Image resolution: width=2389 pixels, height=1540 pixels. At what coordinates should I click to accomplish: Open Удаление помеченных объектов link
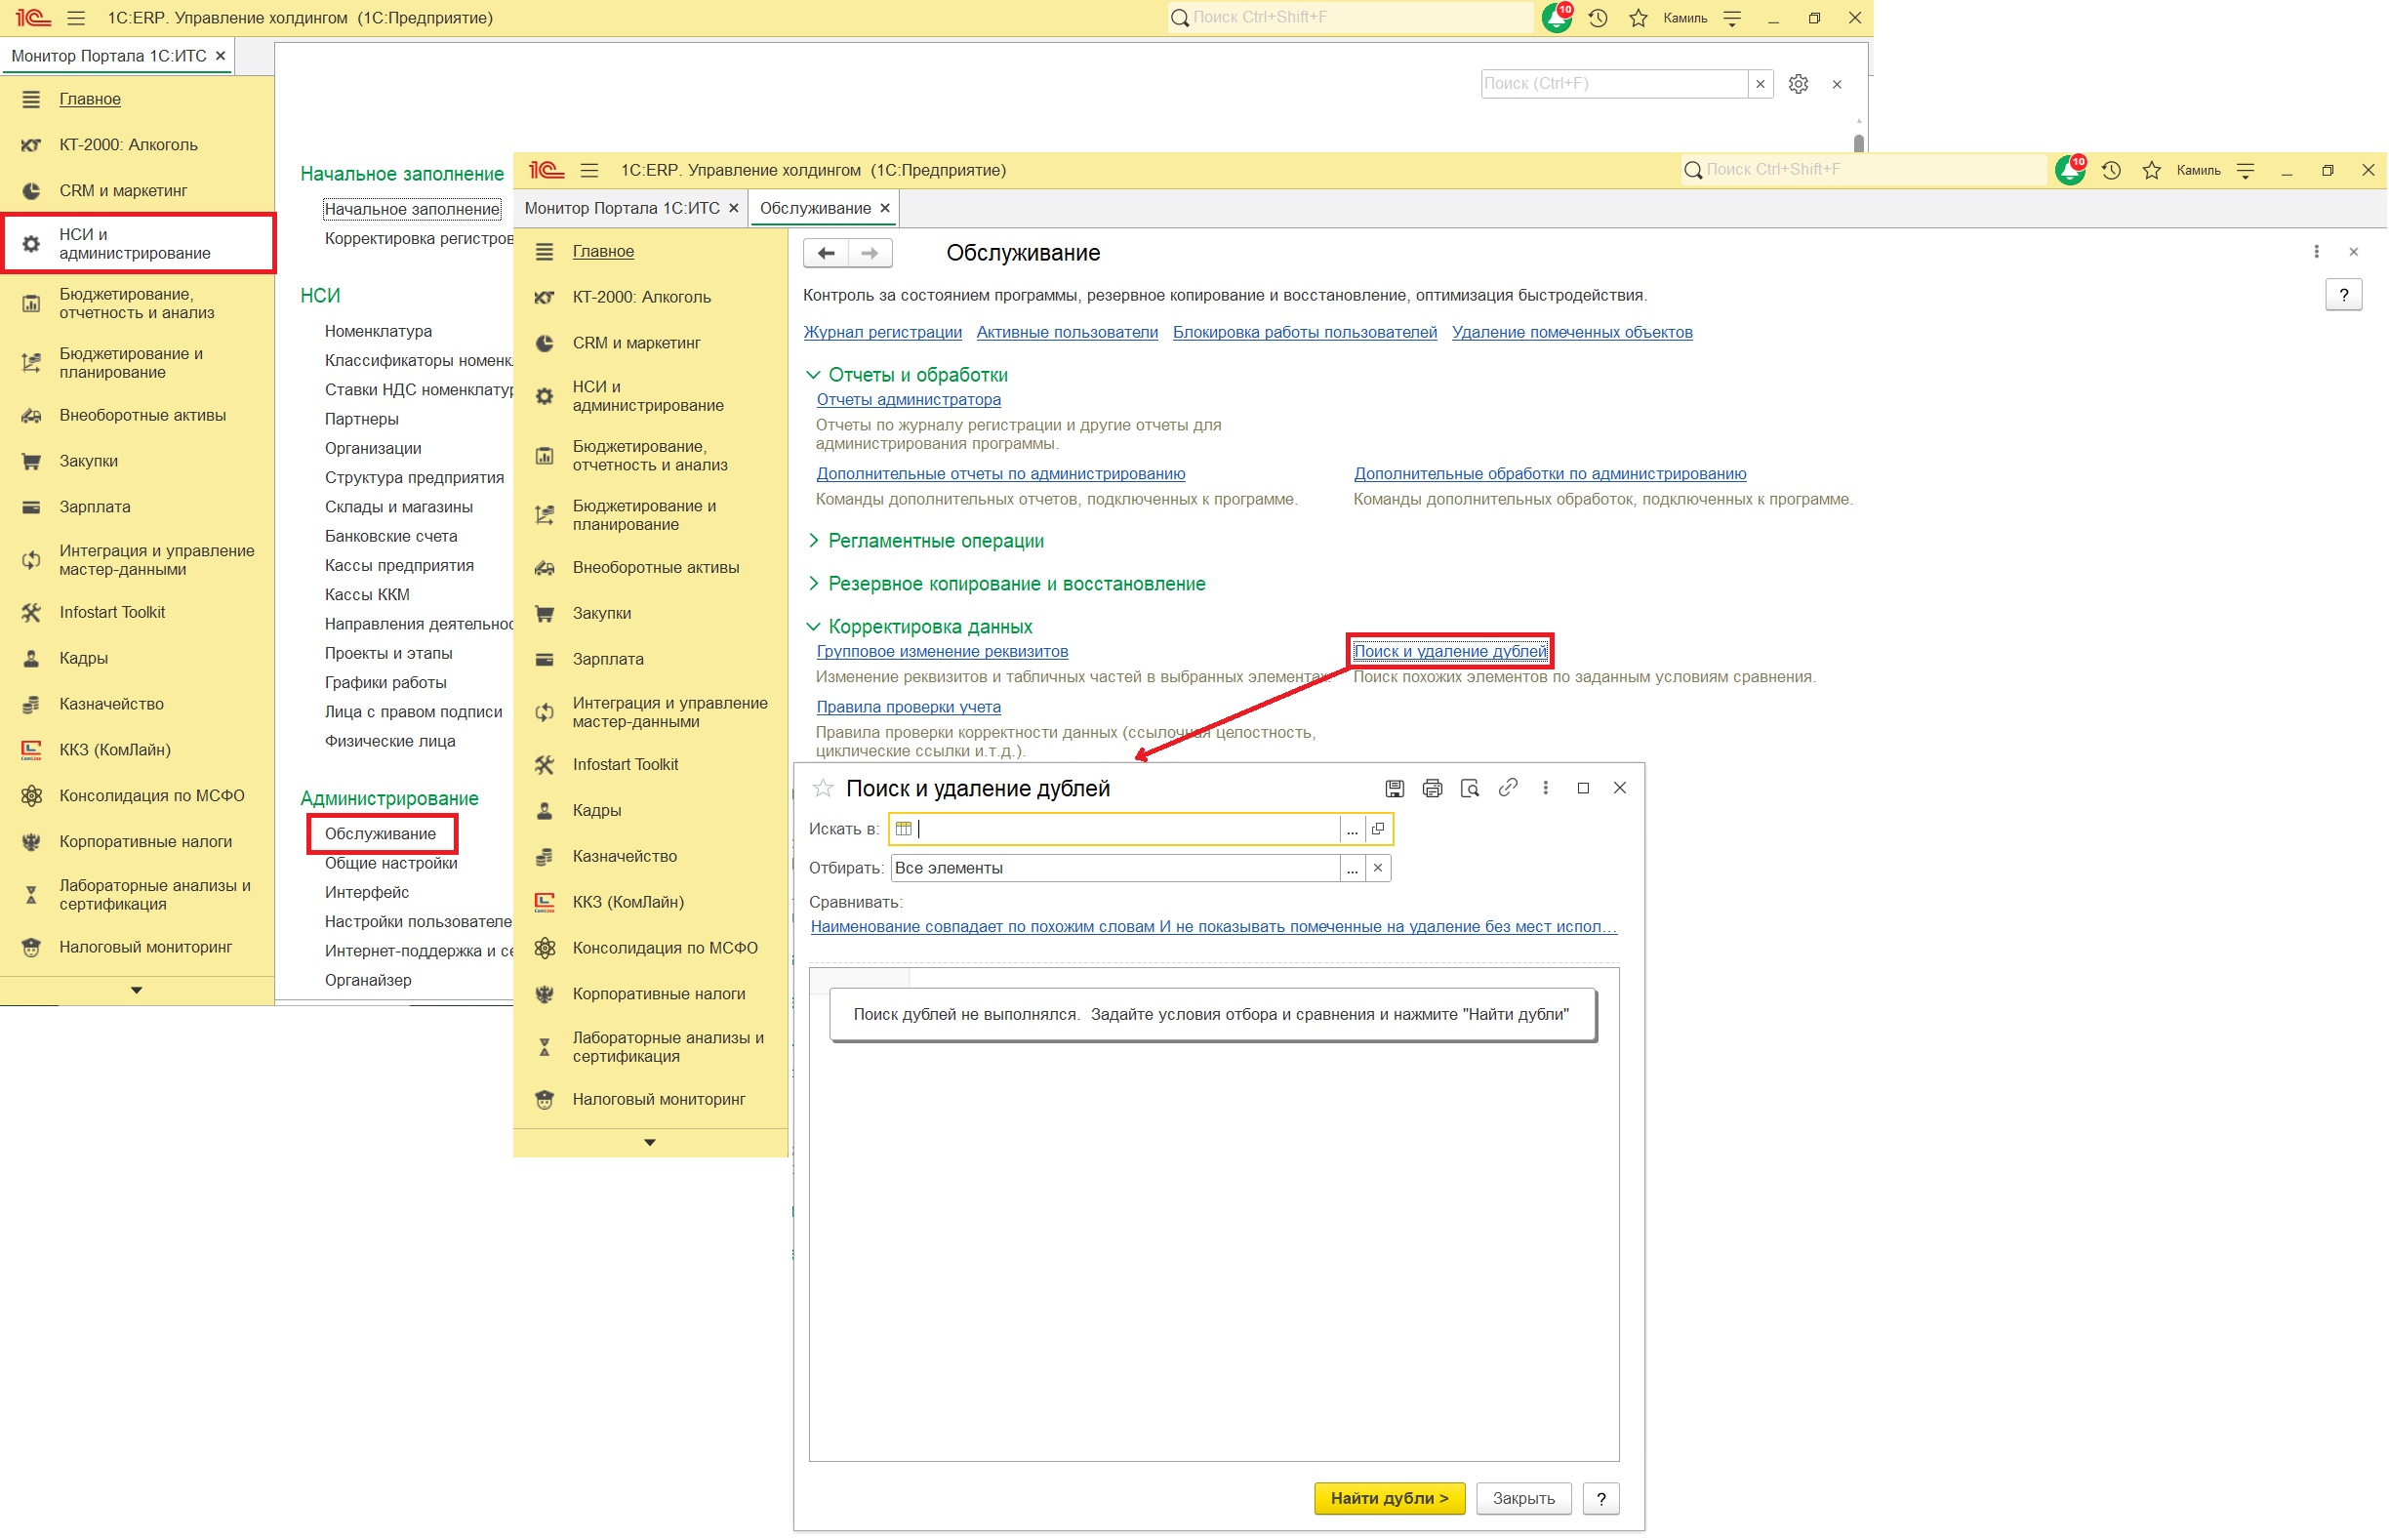1573,333
